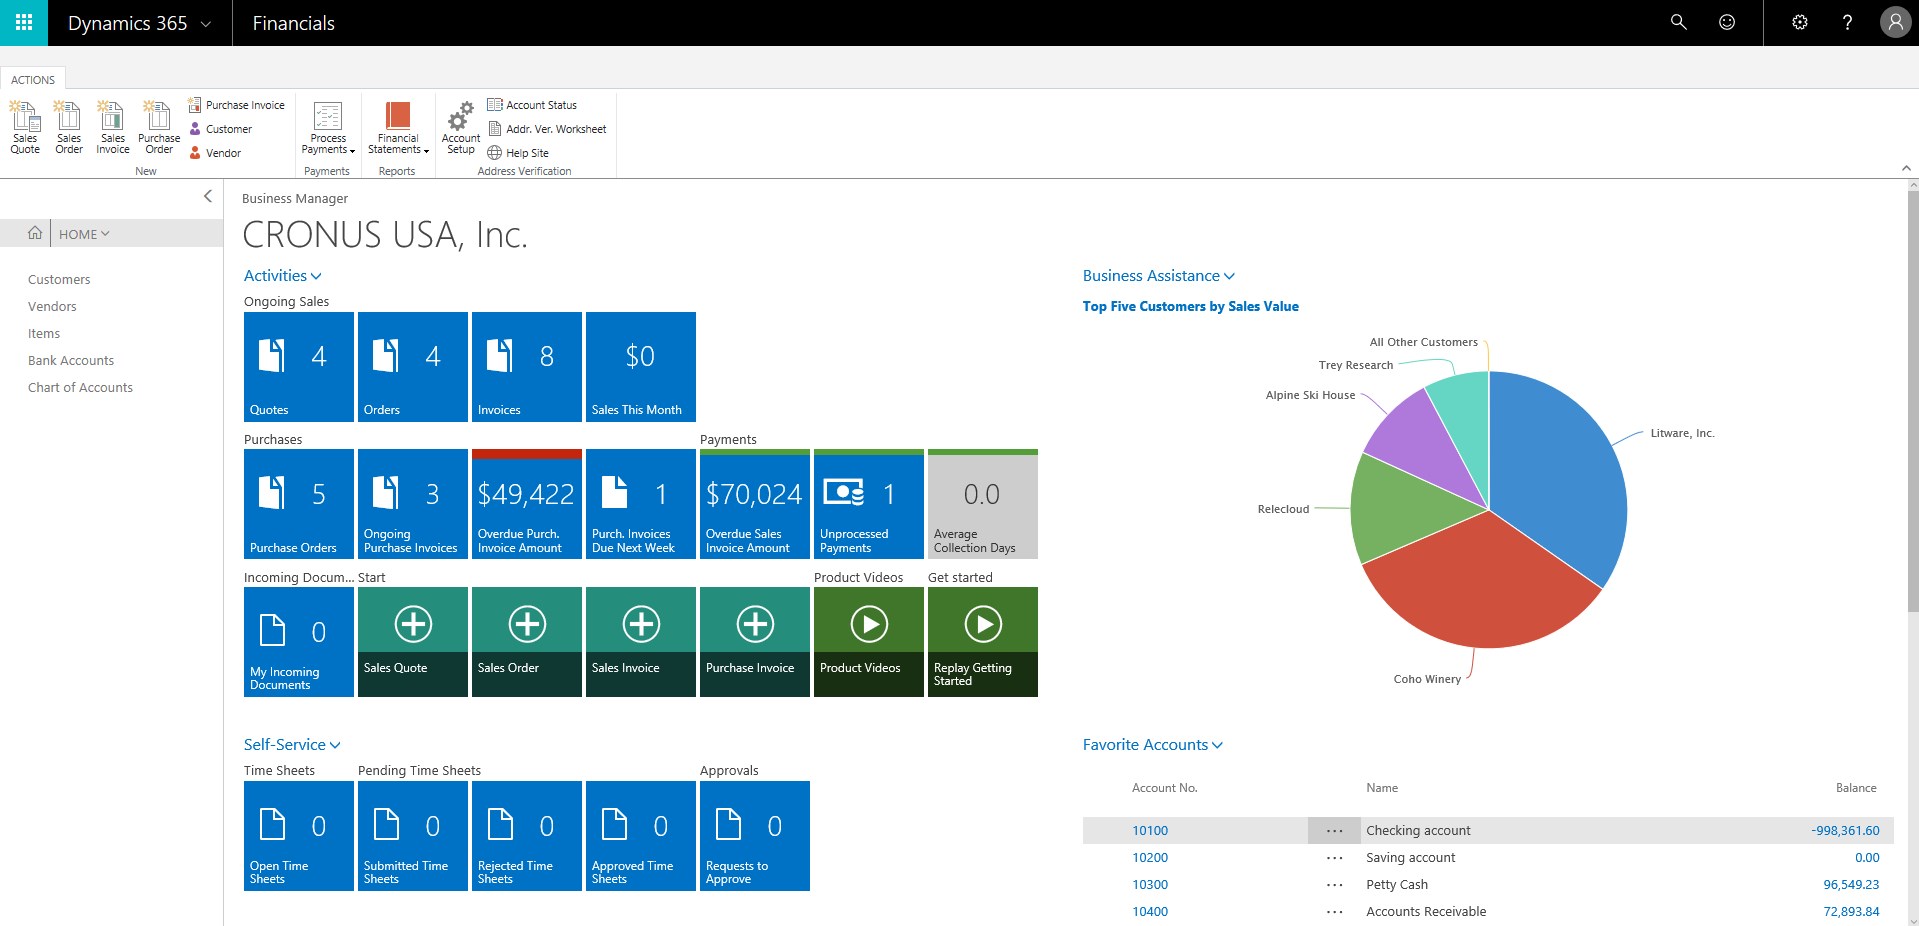
Task: Open the feedback smiley icon
Action: pos(1727,22)
